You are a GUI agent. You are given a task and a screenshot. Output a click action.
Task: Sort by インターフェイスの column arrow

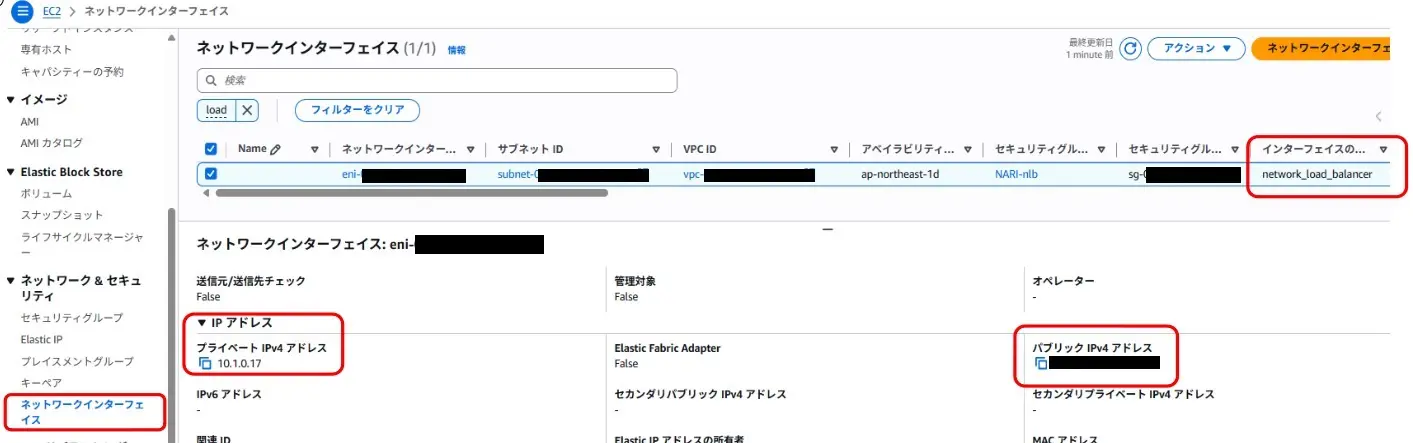point(1383,150)
